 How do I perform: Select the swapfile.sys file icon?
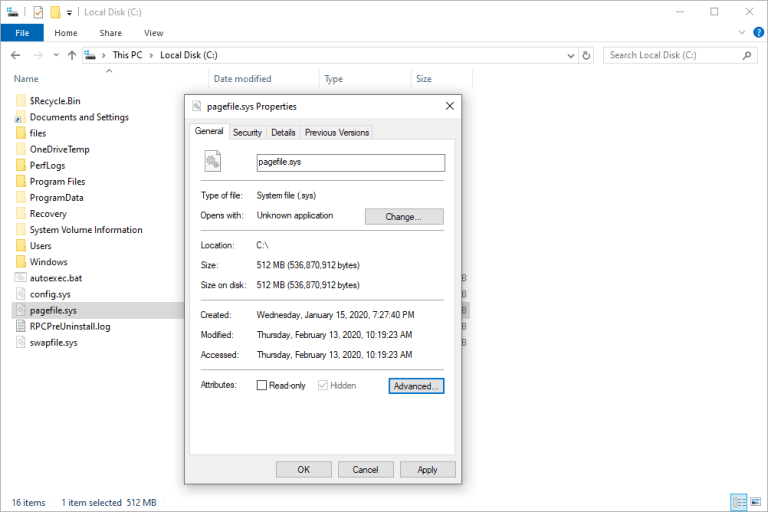point(21,342)
